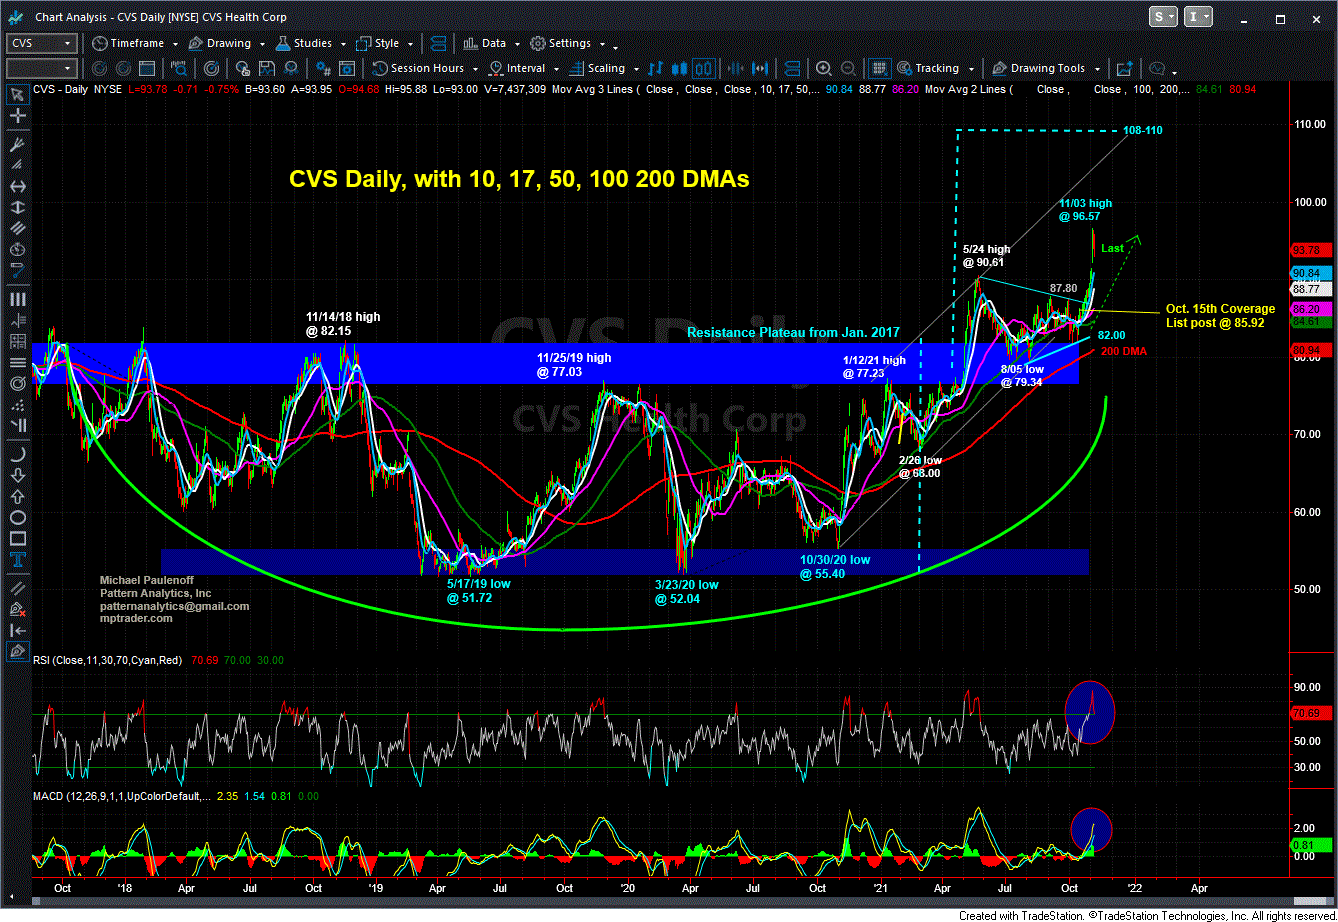Select the arc drawing tool
The height and width of the screenshot is (922, 1338).
17,454
